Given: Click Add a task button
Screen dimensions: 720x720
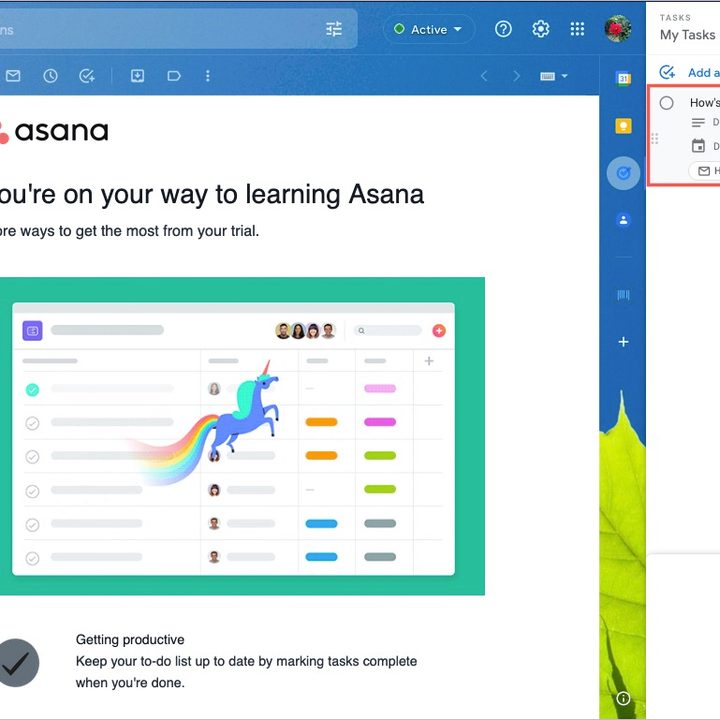Looking at the screenshot, I should 689,73.
